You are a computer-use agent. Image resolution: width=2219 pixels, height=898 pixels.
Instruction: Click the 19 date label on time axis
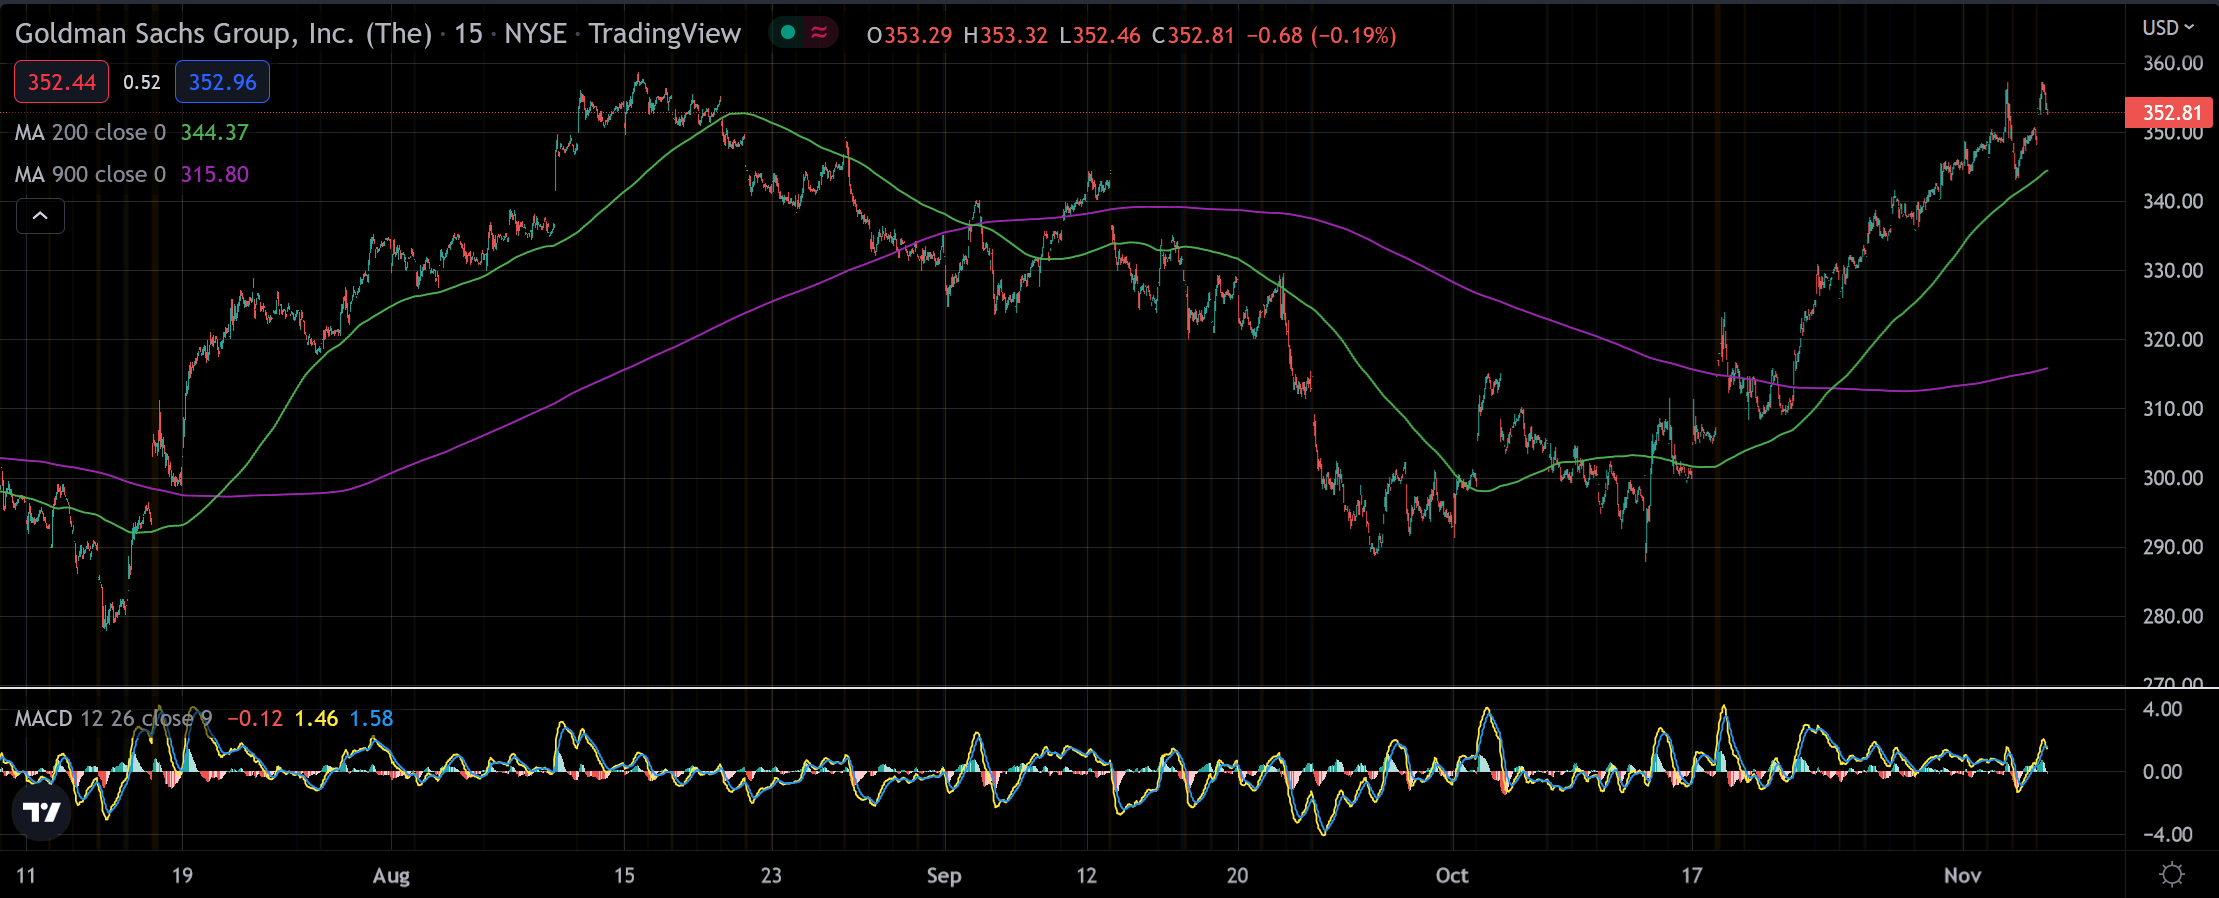click(182, 876)
